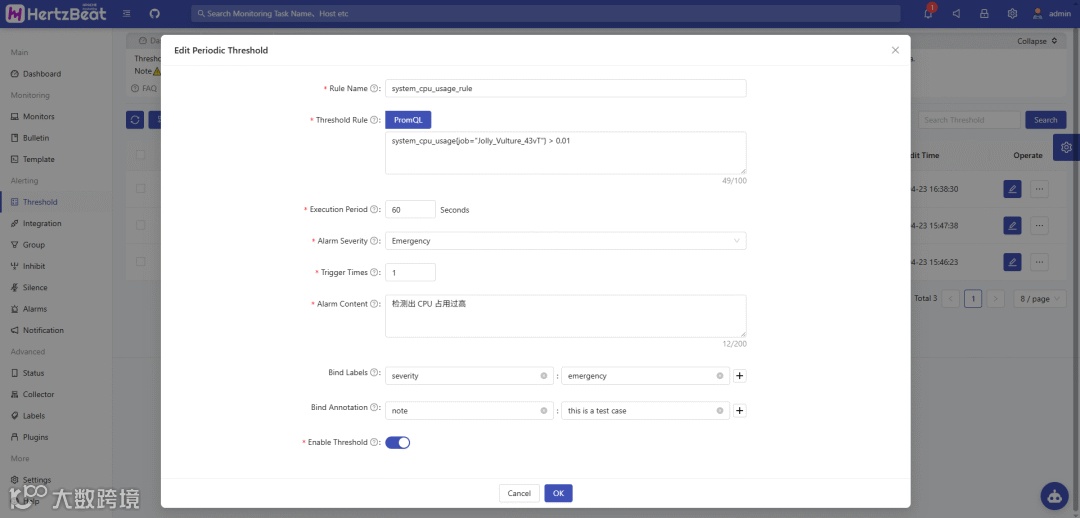The width and height of the screenshot is (1080, 518).
Task: Open Silence in the sidebar
Action: tap(35, 287)
